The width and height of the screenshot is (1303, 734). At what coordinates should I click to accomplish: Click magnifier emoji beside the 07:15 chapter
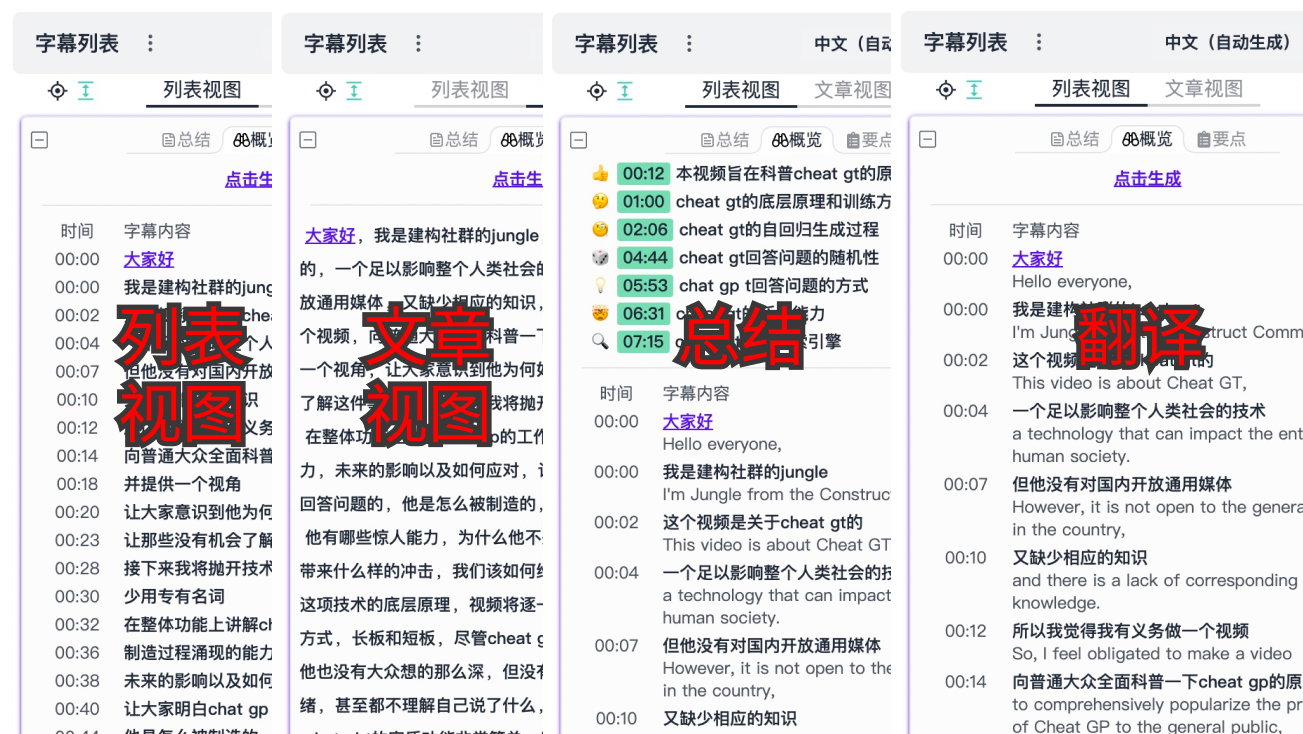[600, 341]
